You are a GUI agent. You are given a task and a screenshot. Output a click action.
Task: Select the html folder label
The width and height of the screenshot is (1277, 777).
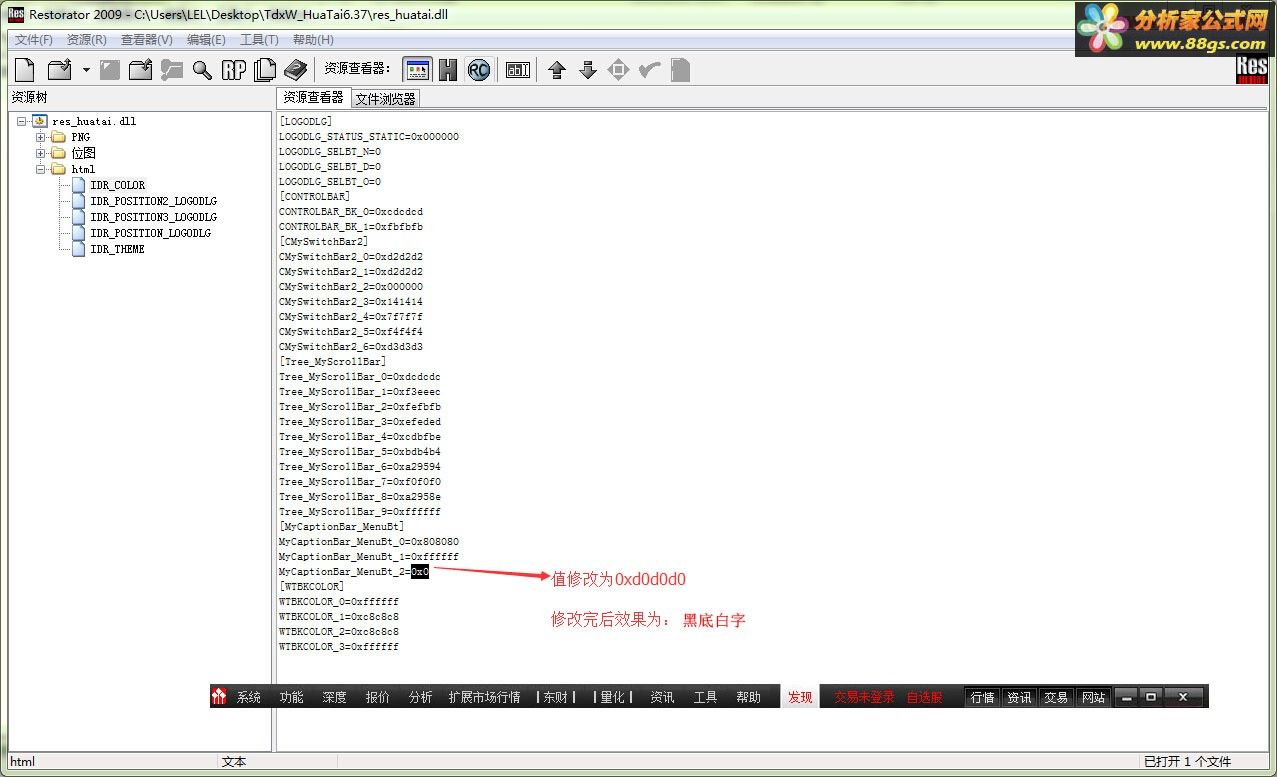tap(83, 169)
